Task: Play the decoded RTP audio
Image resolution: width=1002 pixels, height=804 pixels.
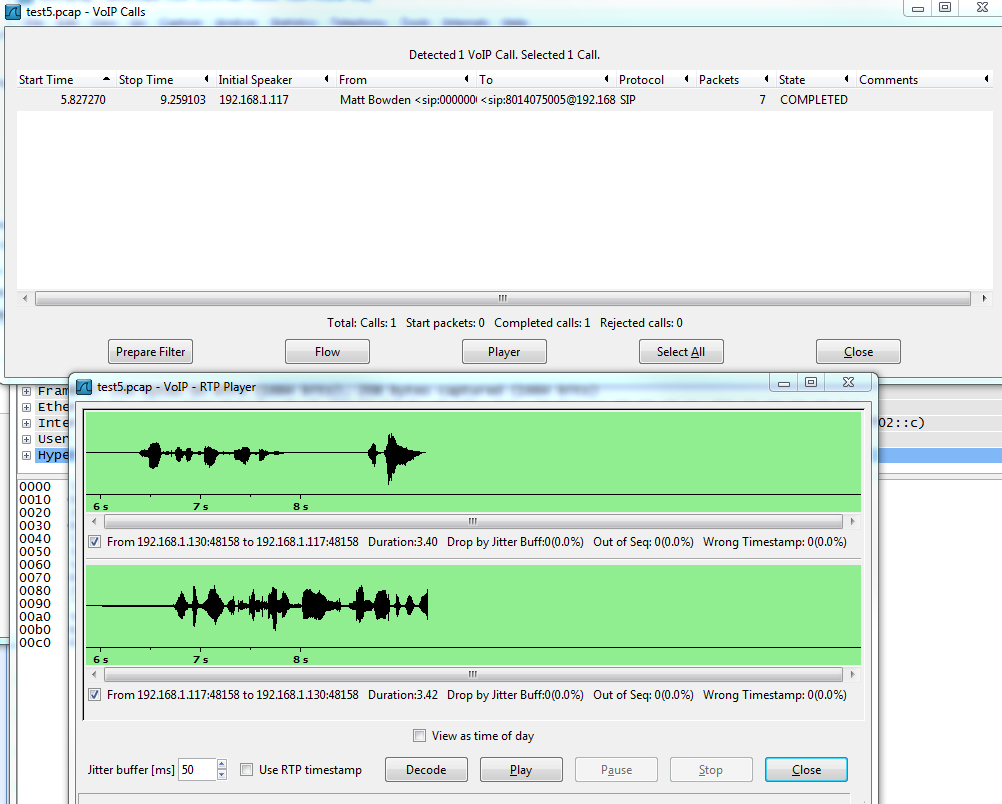Action: [x=520, y=769]
